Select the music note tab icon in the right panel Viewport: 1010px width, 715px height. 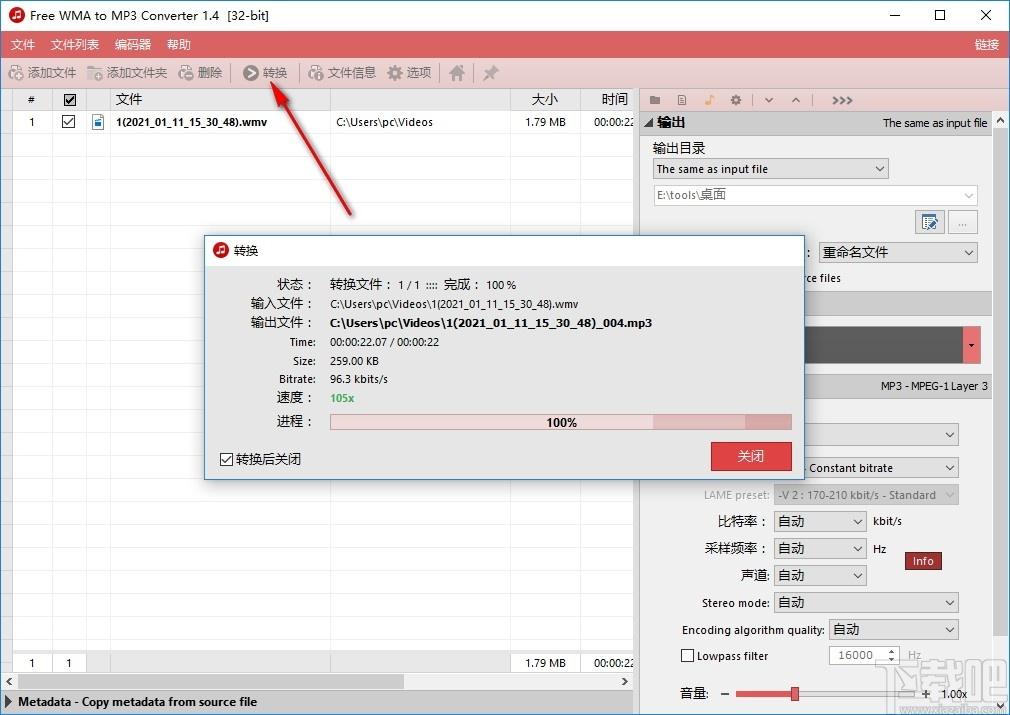tap(709, 100)
